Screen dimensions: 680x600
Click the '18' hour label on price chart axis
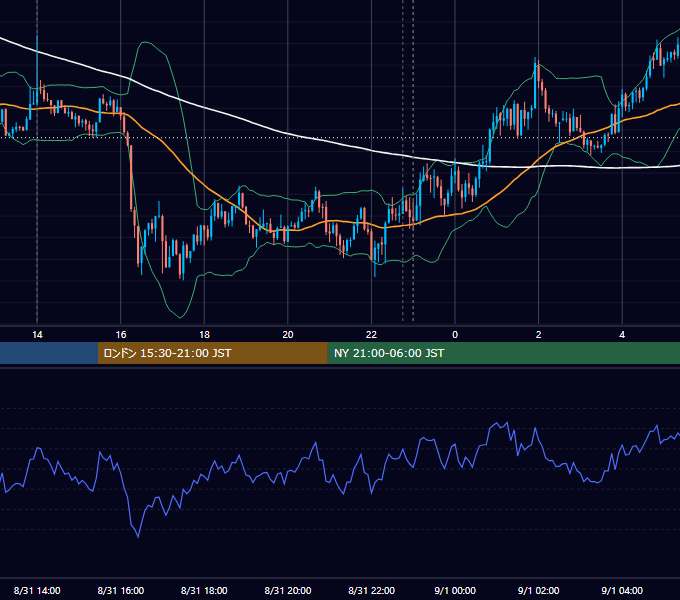click(x=204, y=335)
